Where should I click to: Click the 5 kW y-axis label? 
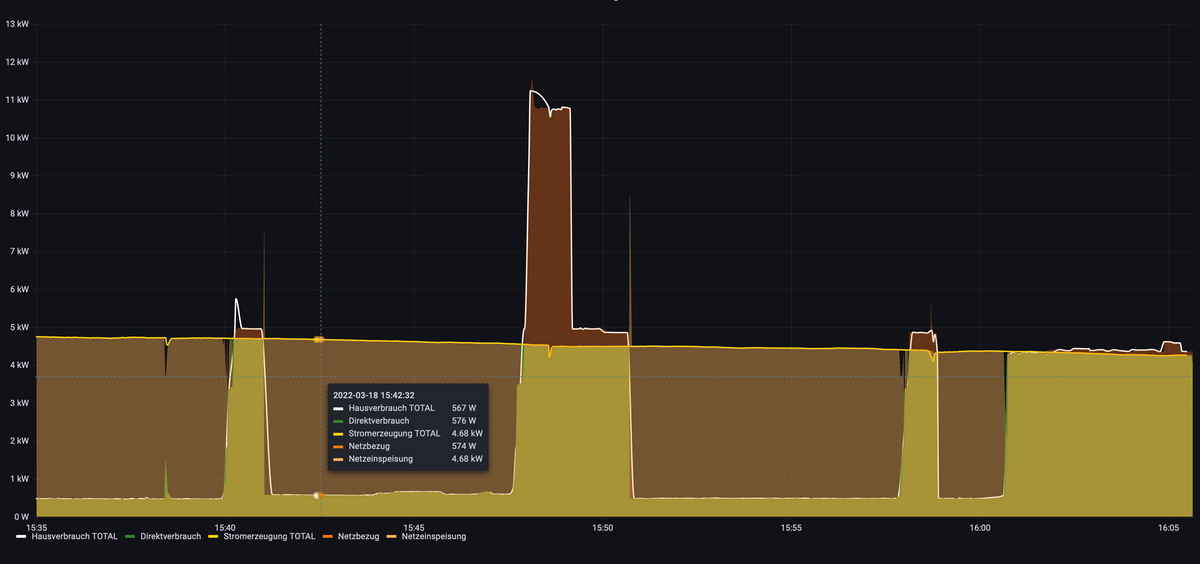tap(18, 327)
